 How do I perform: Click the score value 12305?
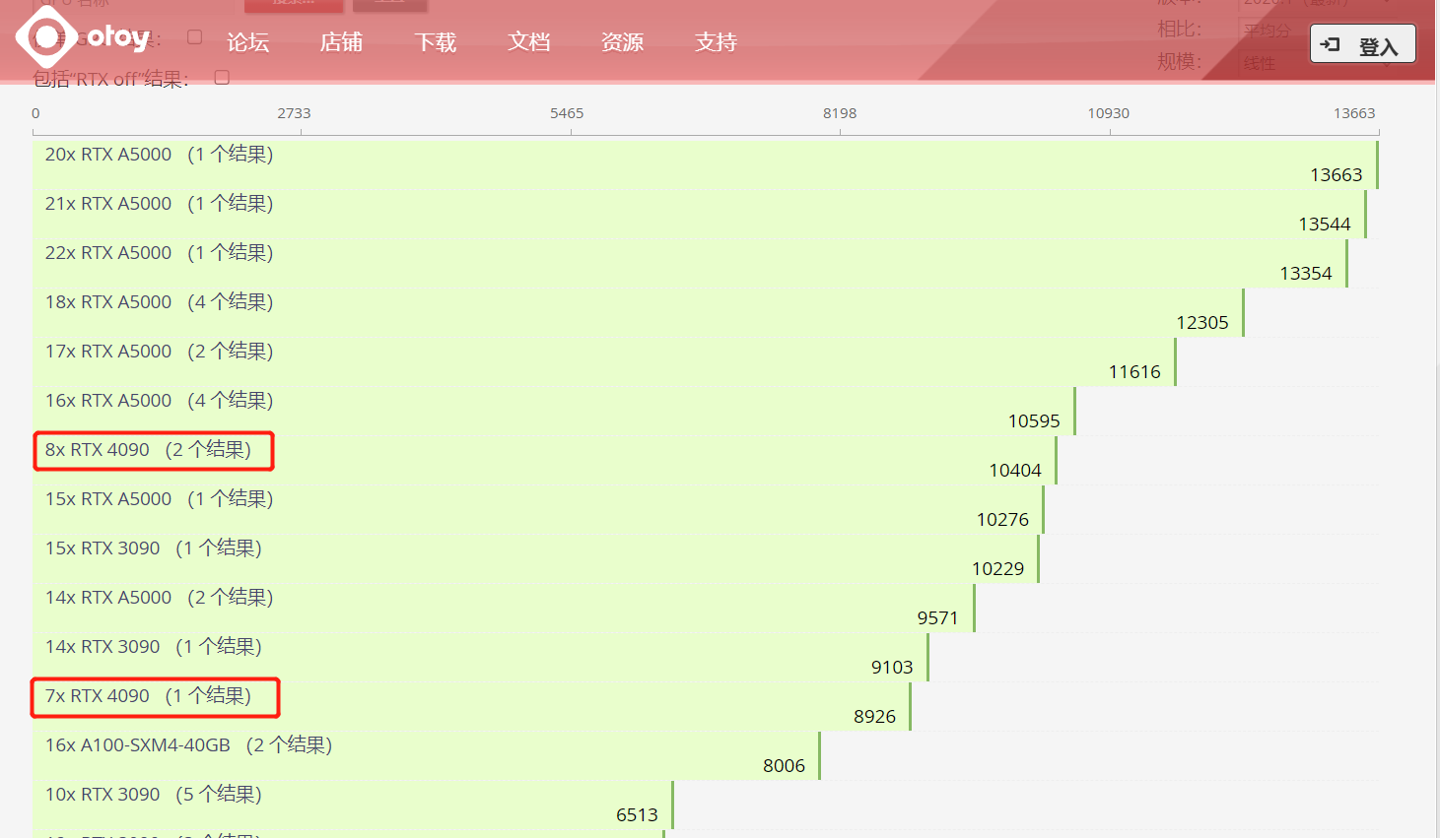(1203, 322)
